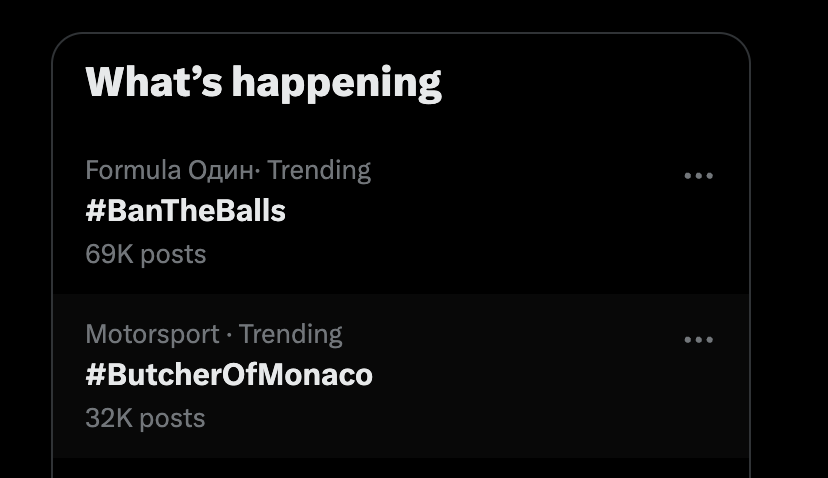This screenshot has width=828, height=478.
Task: Click the 69K posts count
Action: click(x=146, y=254)
